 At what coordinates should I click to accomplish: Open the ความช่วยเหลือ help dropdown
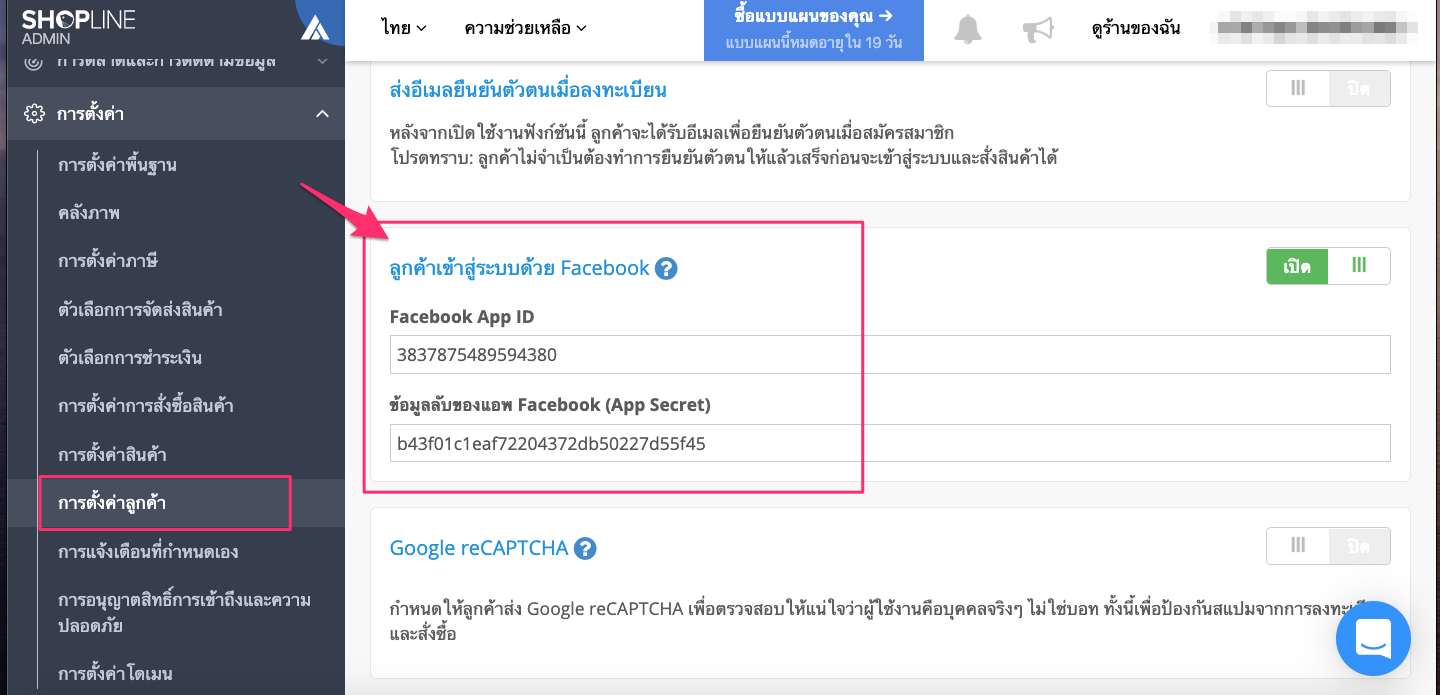tap(525, 28)
